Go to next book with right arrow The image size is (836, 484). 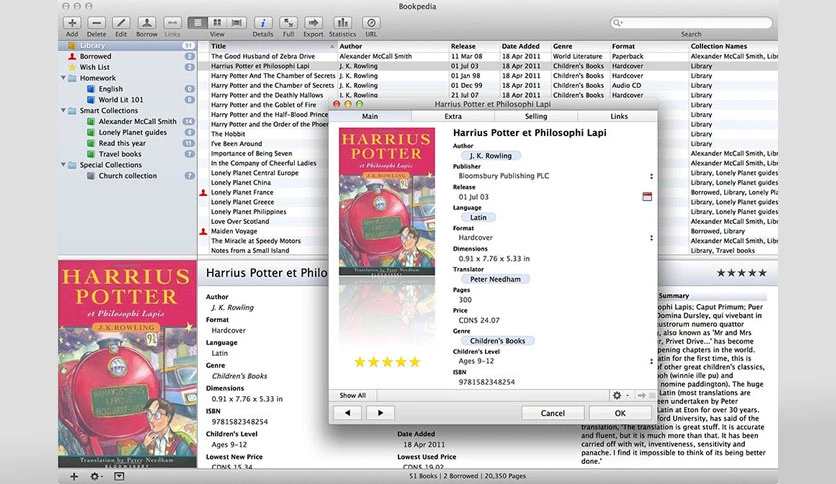tap(380, 413)
